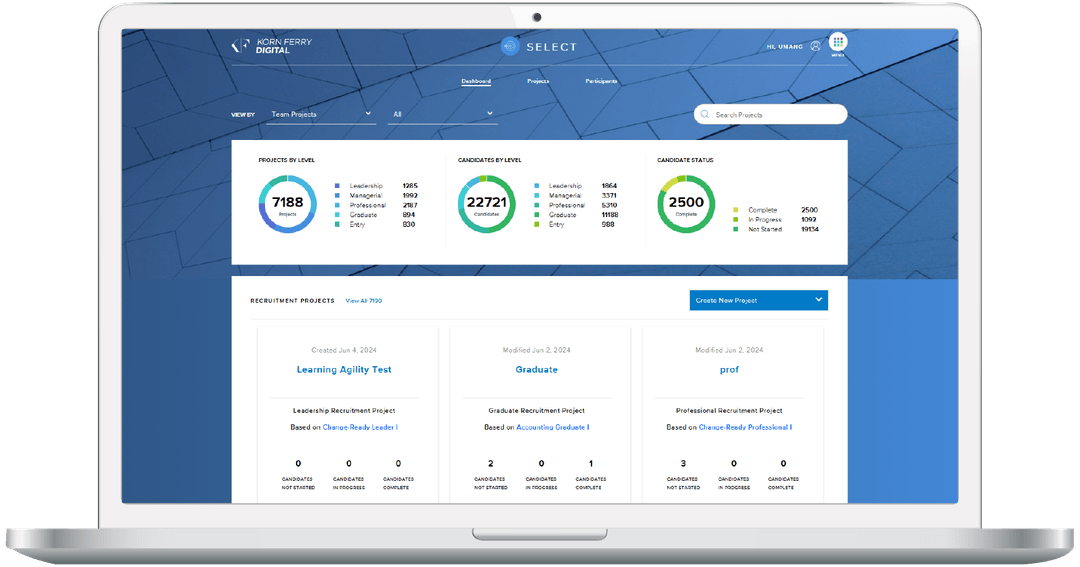The image size is (1080, 567).
Task: Click Graduate card's 2 candidates not started
Action: (490, 464)
